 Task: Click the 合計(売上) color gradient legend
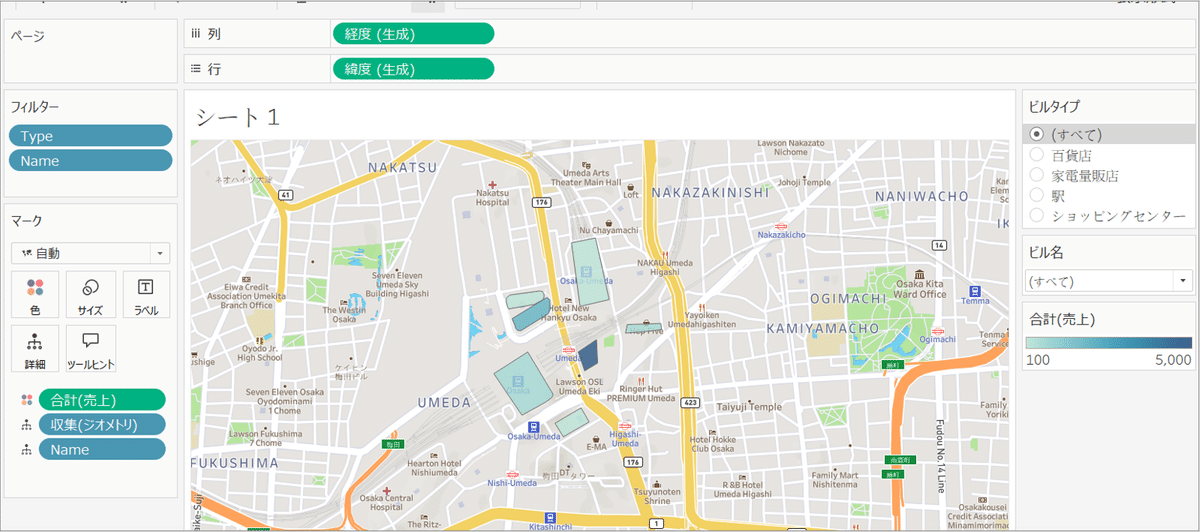coord(1109,343)
